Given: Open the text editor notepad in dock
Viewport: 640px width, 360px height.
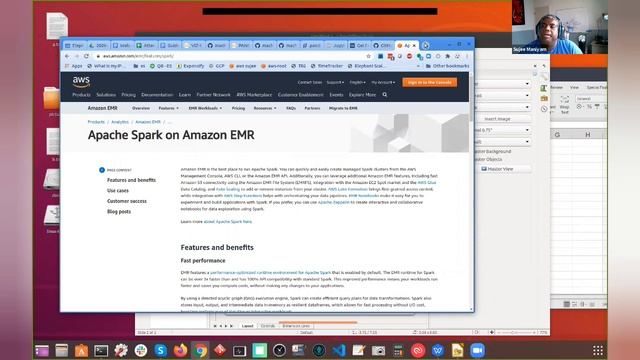Looking at the screenshot, I should coord(358,350).
